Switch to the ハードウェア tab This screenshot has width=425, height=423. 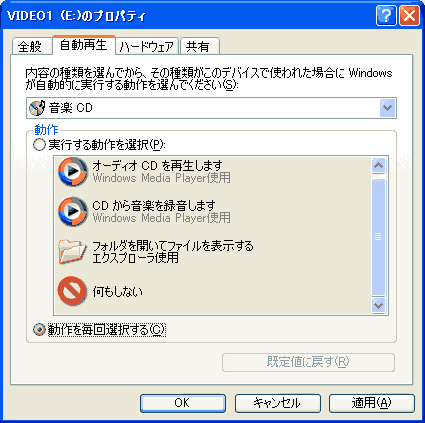pyautogui.click(x=147, y=46)
